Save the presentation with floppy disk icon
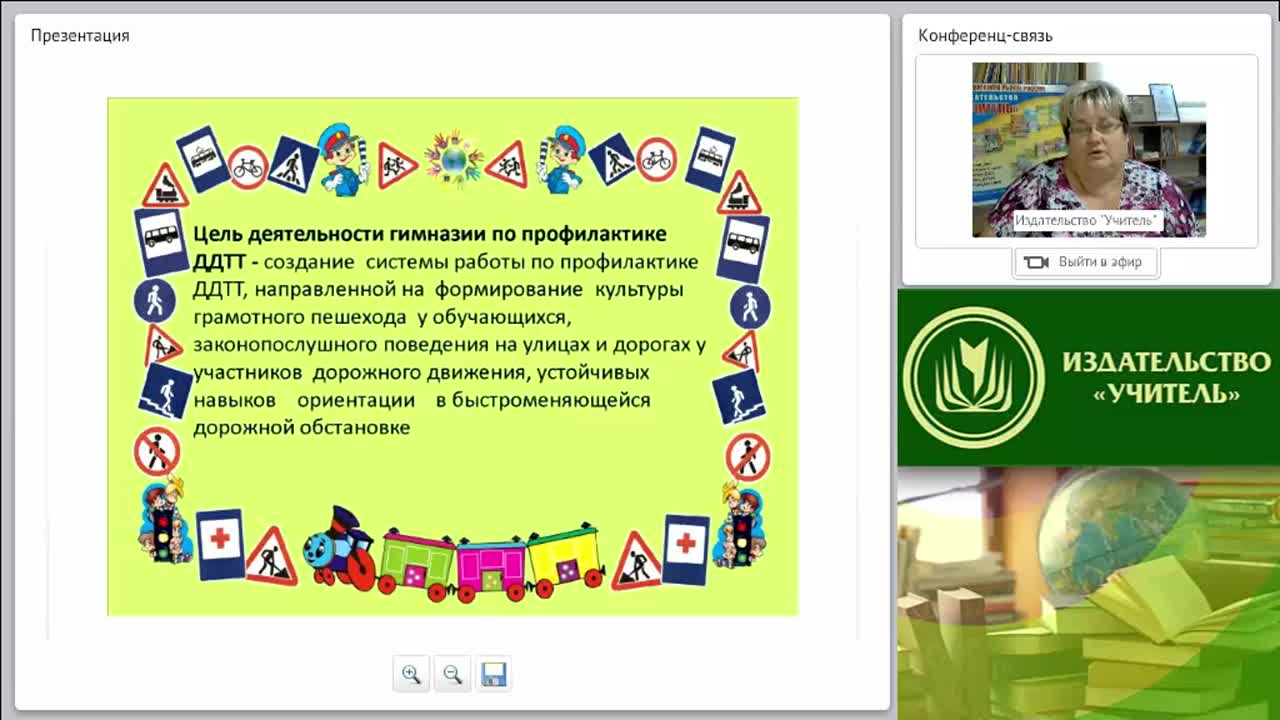 (x=493, y=674)
